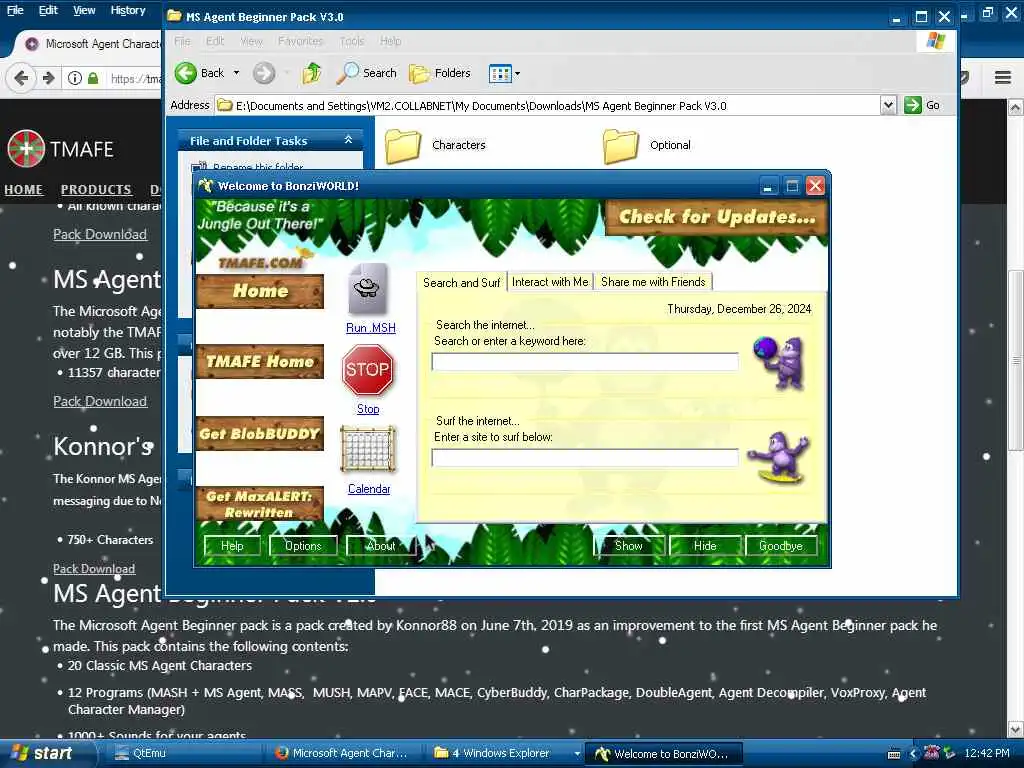Image resolution: width=1024 pixels, height=768 pixels.
Task: Click the padlock icon in Firefox URL bar
Action: click(x=93, y=78)
